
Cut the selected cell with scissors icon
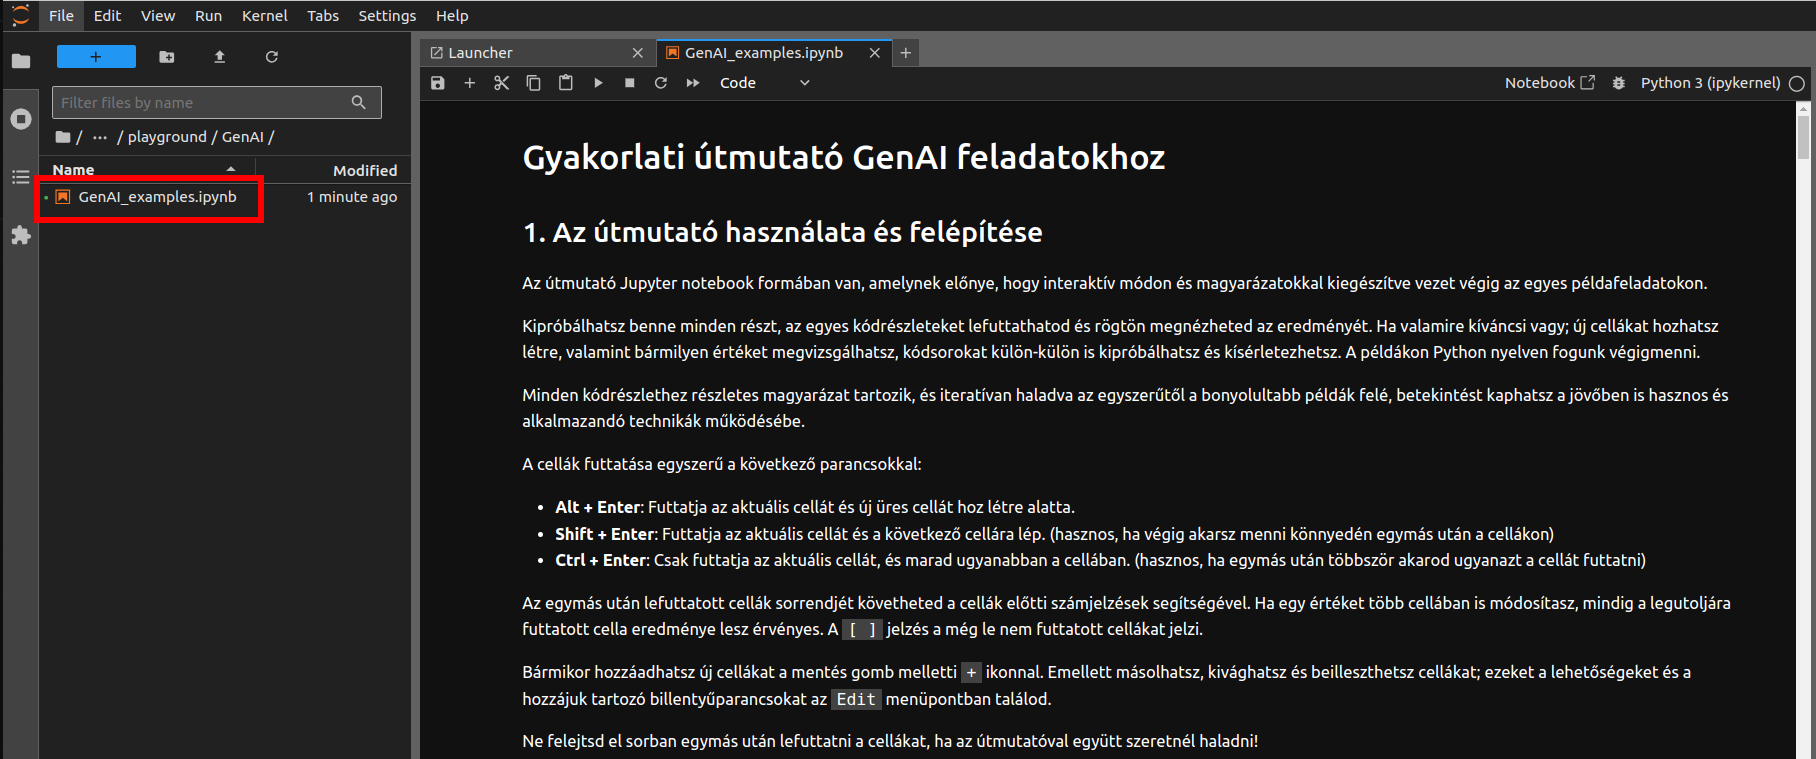coord(502,83)
